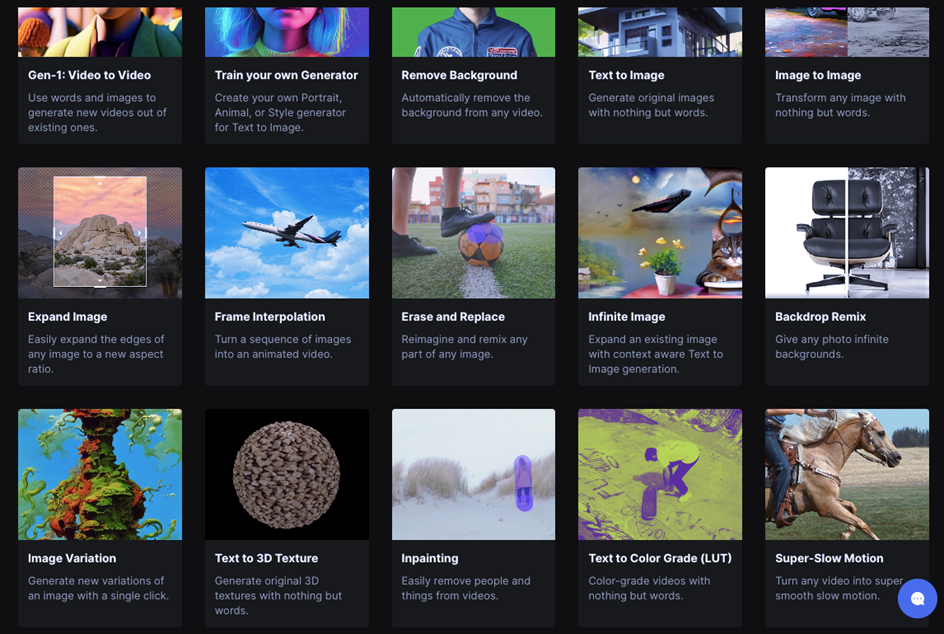The image size is (944, 634).
Task: Click 'Use words and images to generate' description
Action: (97, 113)
